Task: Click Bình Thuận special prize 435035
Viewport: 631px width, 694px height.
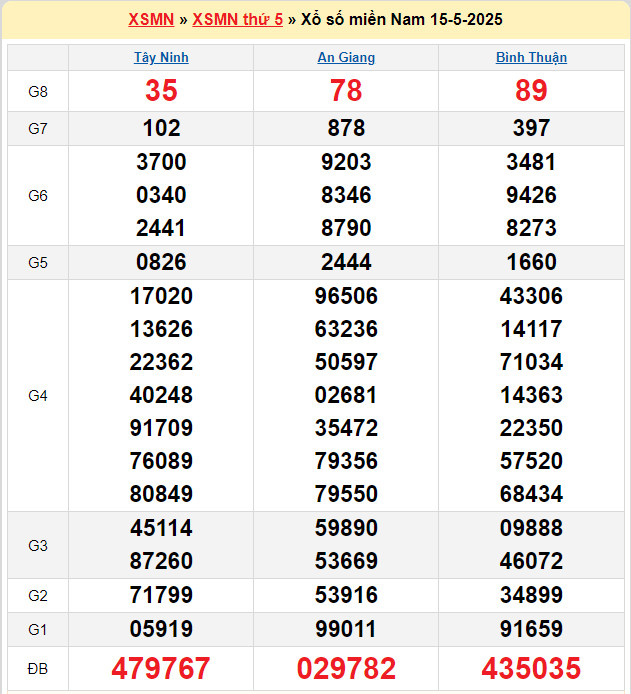Action: [531, 668]
